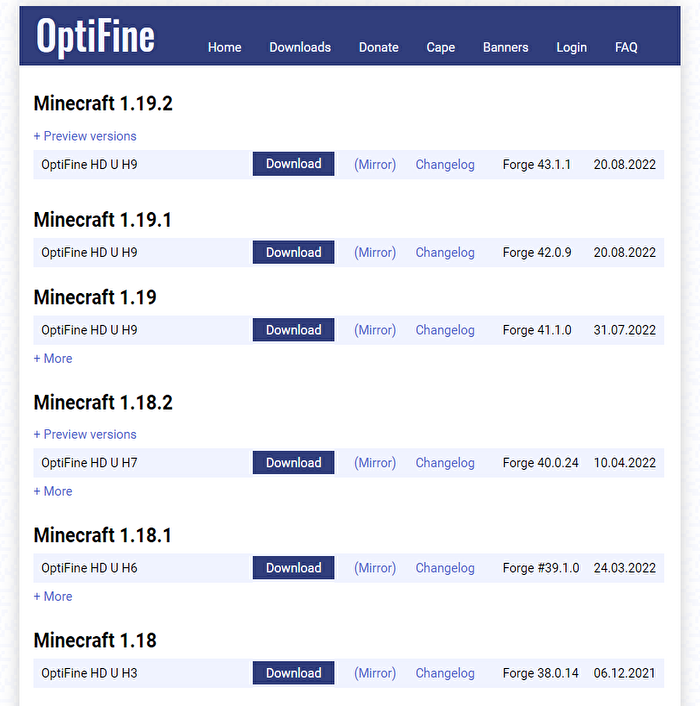
Task: Click the Forge 38.0.14 text
Action: (x=540, y=673)
